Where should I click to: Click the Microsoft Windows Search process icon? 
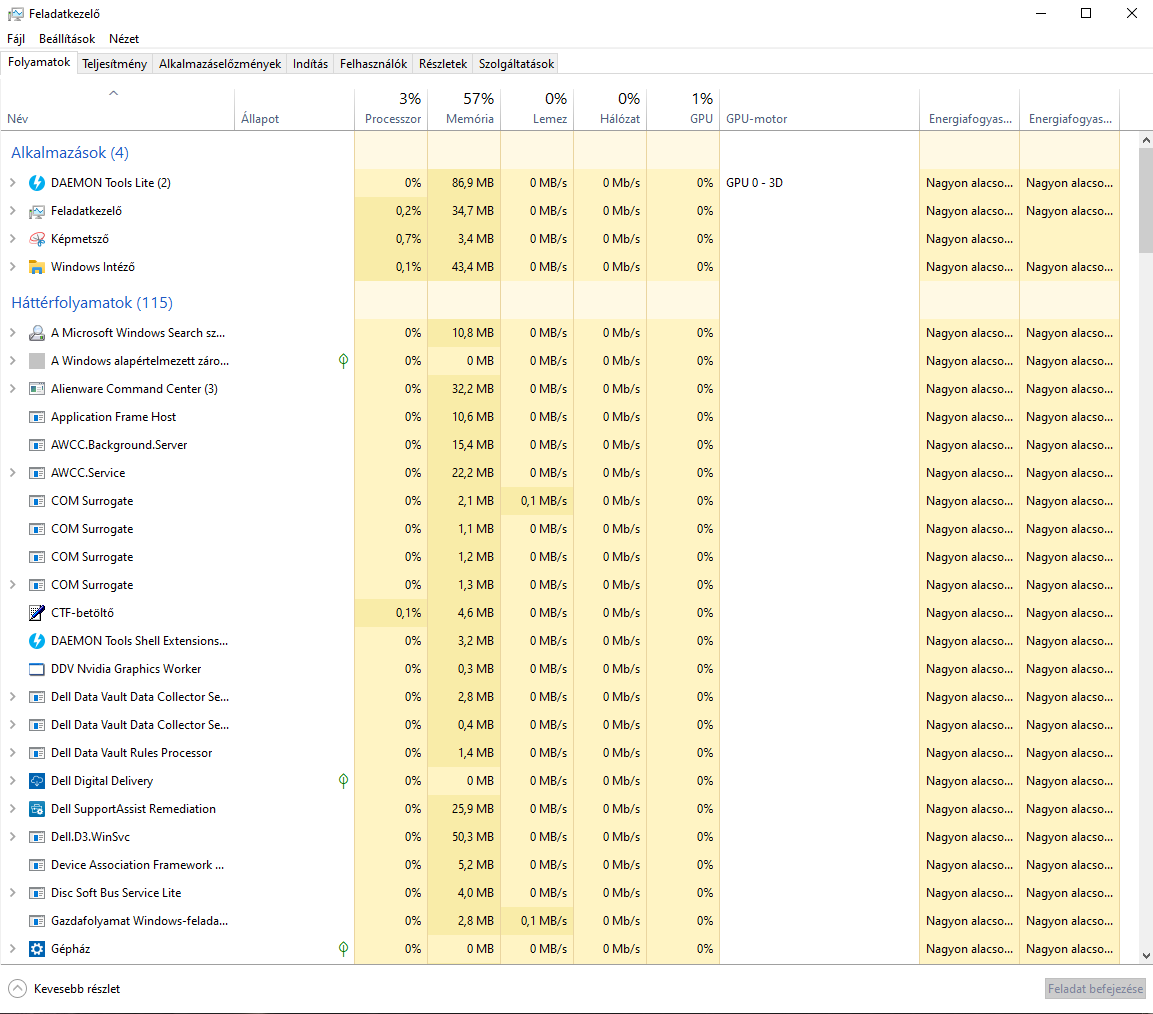click(37, 333)
